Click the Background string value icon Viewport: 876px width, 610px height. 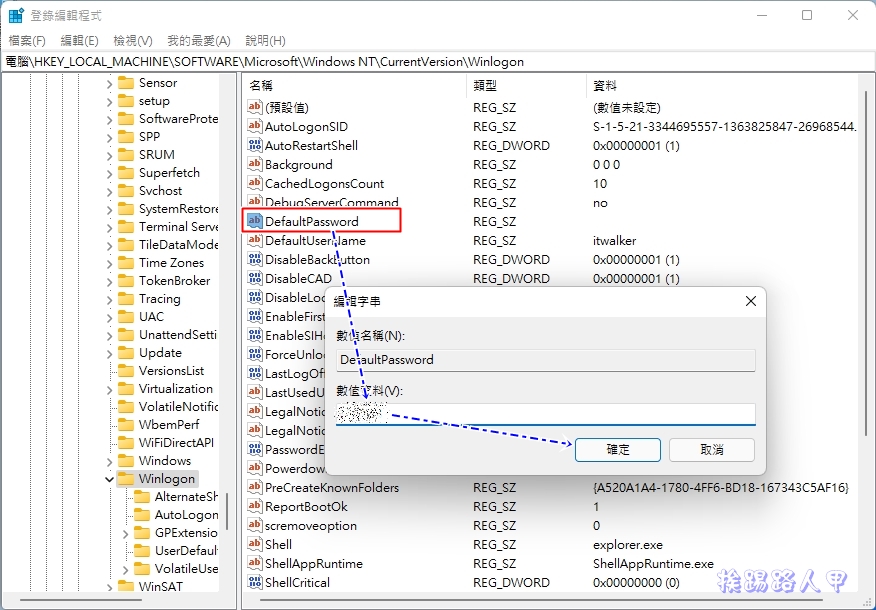click(255, 164)
